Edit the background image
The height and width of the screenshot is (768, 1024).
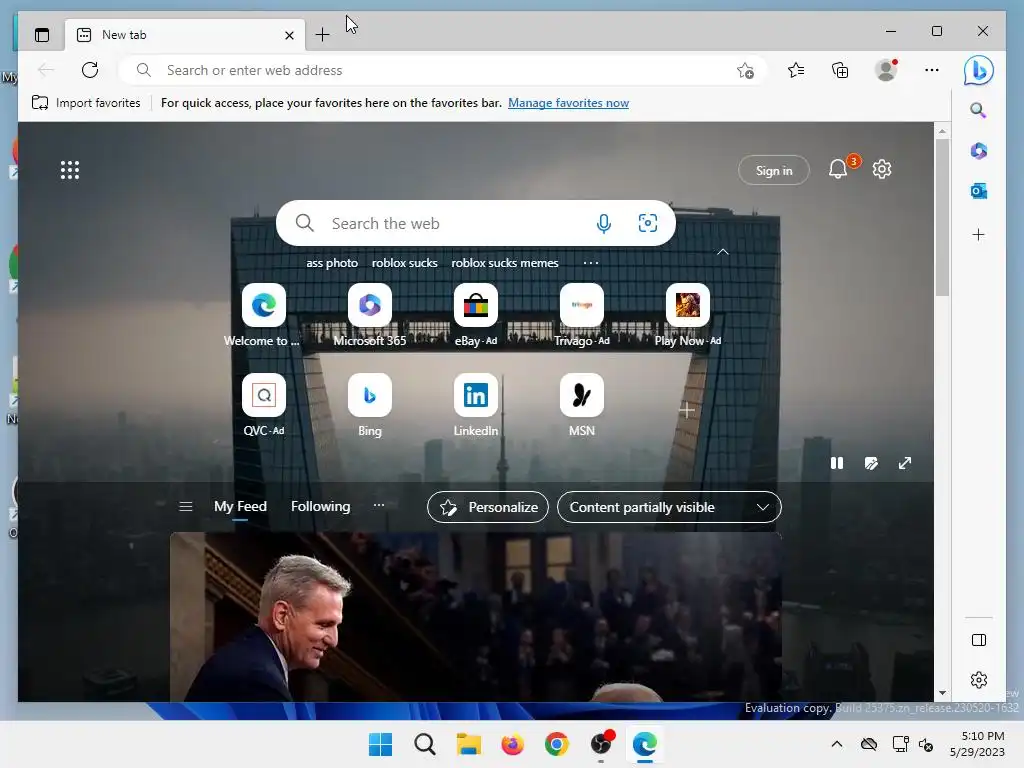pyautogui.click(x=871, y=463)
